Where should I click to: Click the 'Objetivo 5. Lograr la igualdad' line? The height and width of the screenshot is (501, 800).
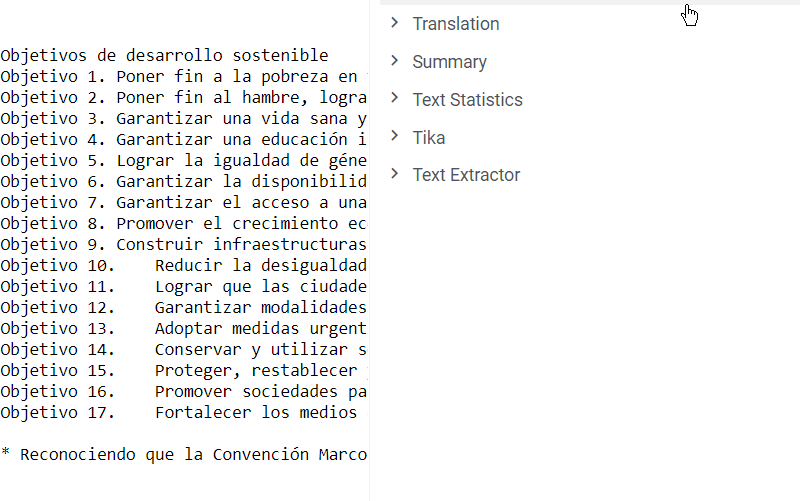(184, 159)
